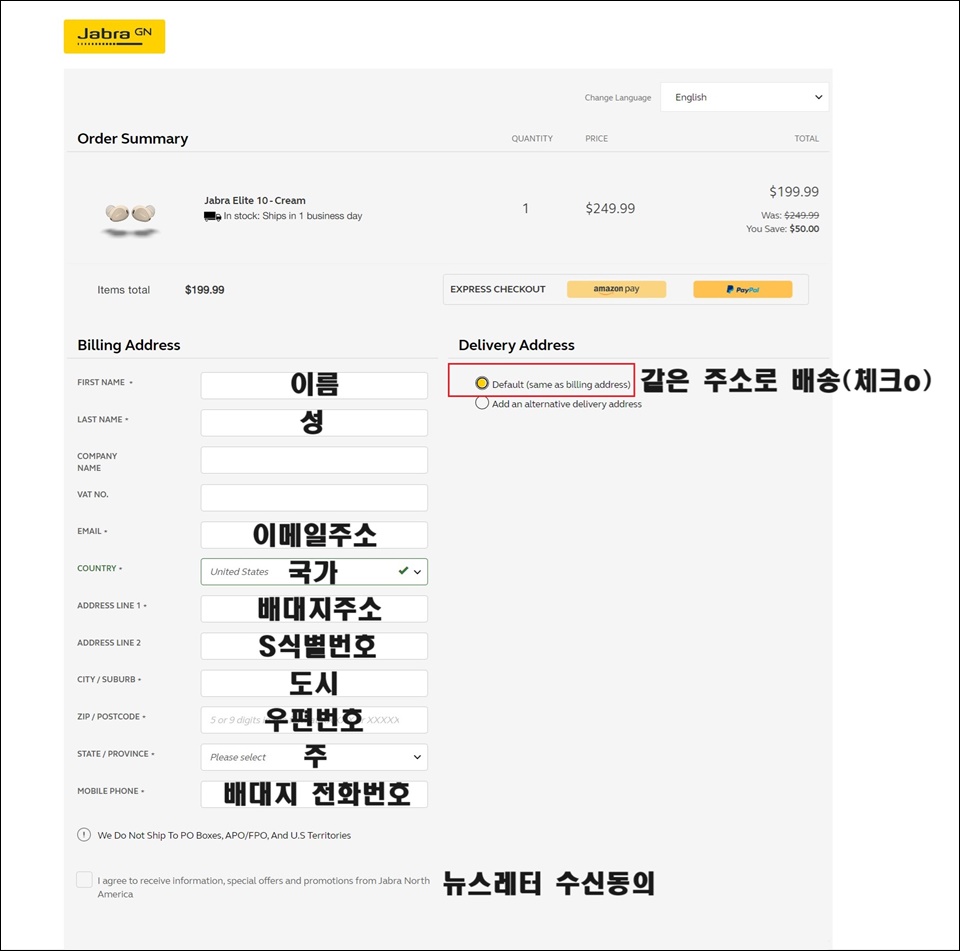
Task: Click the Last Name input field
Action: point(314,423)
